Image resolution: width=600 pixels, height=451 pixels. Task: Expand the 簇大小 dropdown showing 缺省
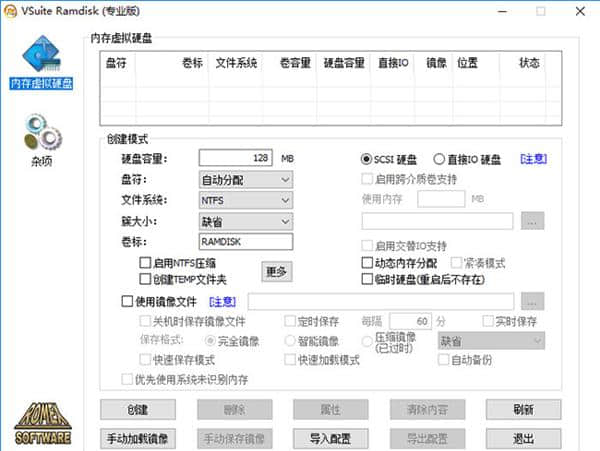tap(245, 221)
